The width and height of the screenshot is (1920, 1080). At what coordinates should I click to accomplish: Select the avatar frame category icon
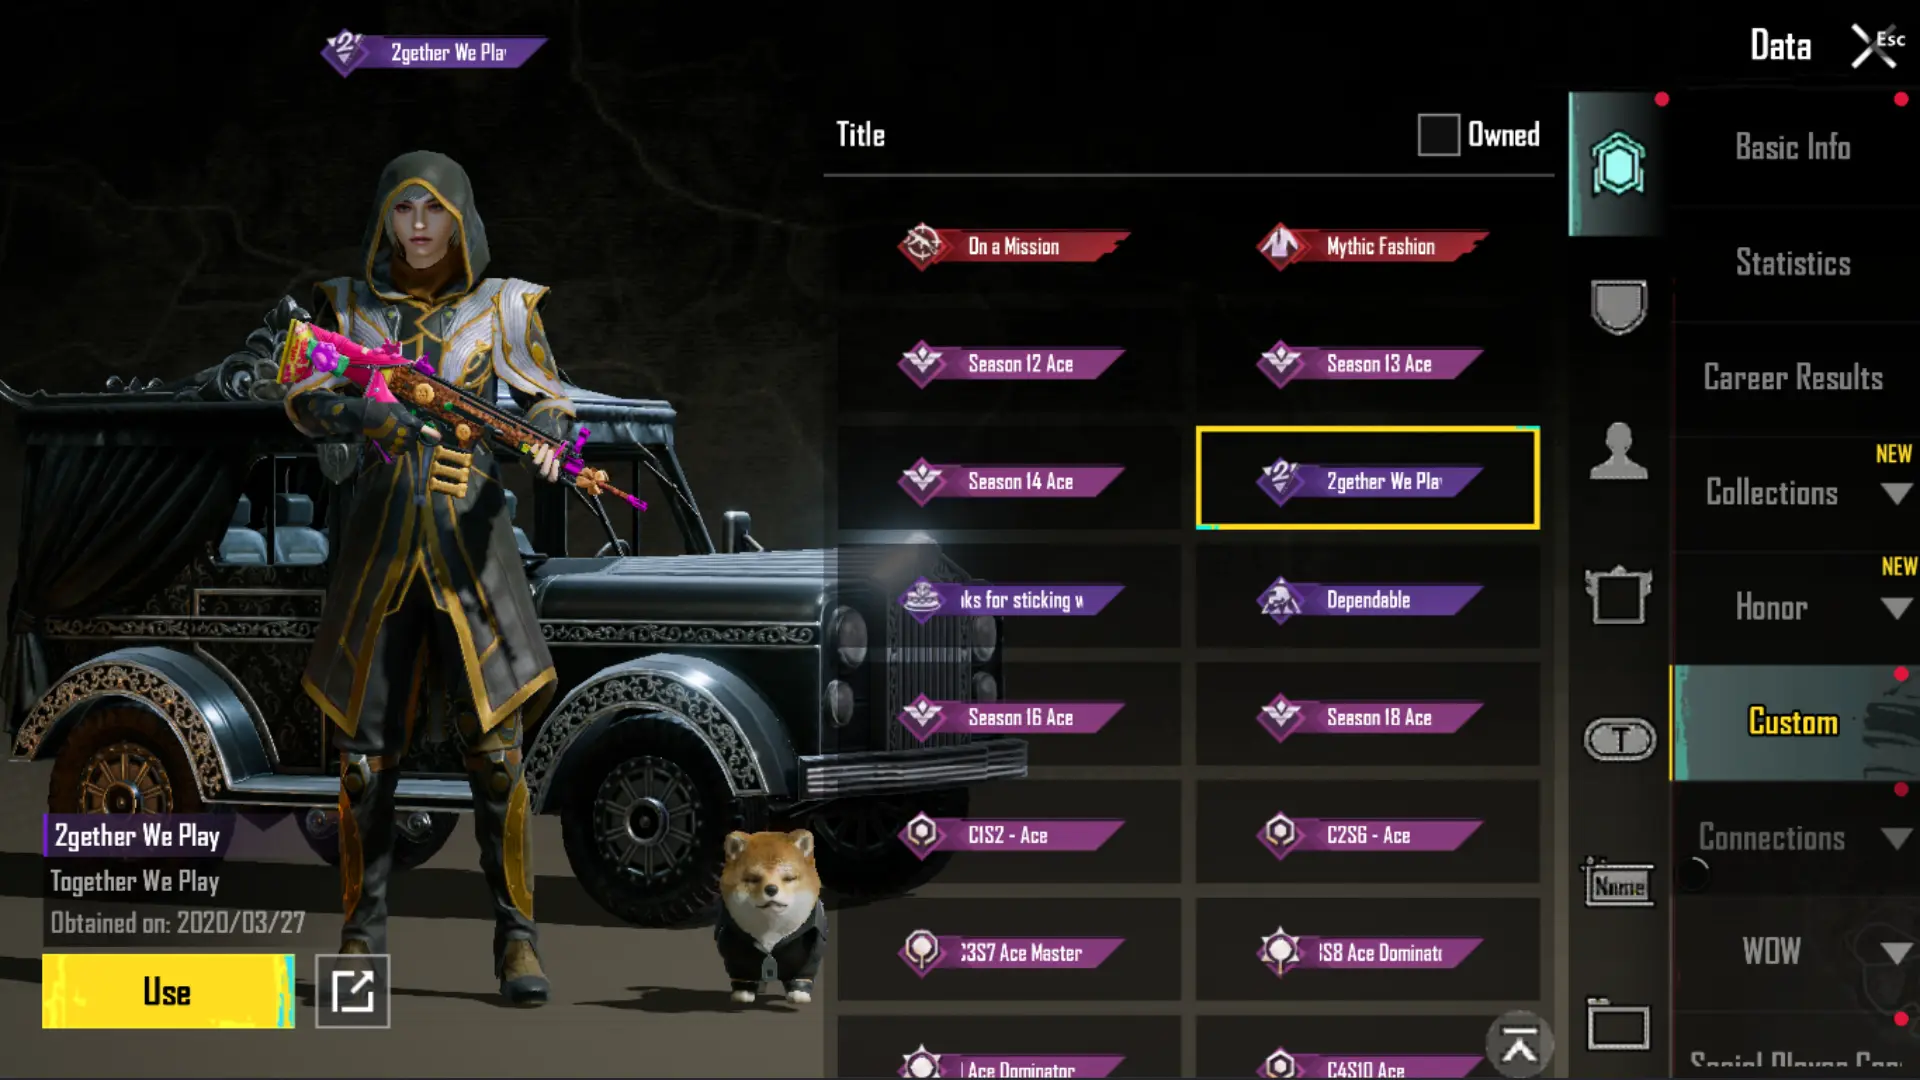[1618, 596]
